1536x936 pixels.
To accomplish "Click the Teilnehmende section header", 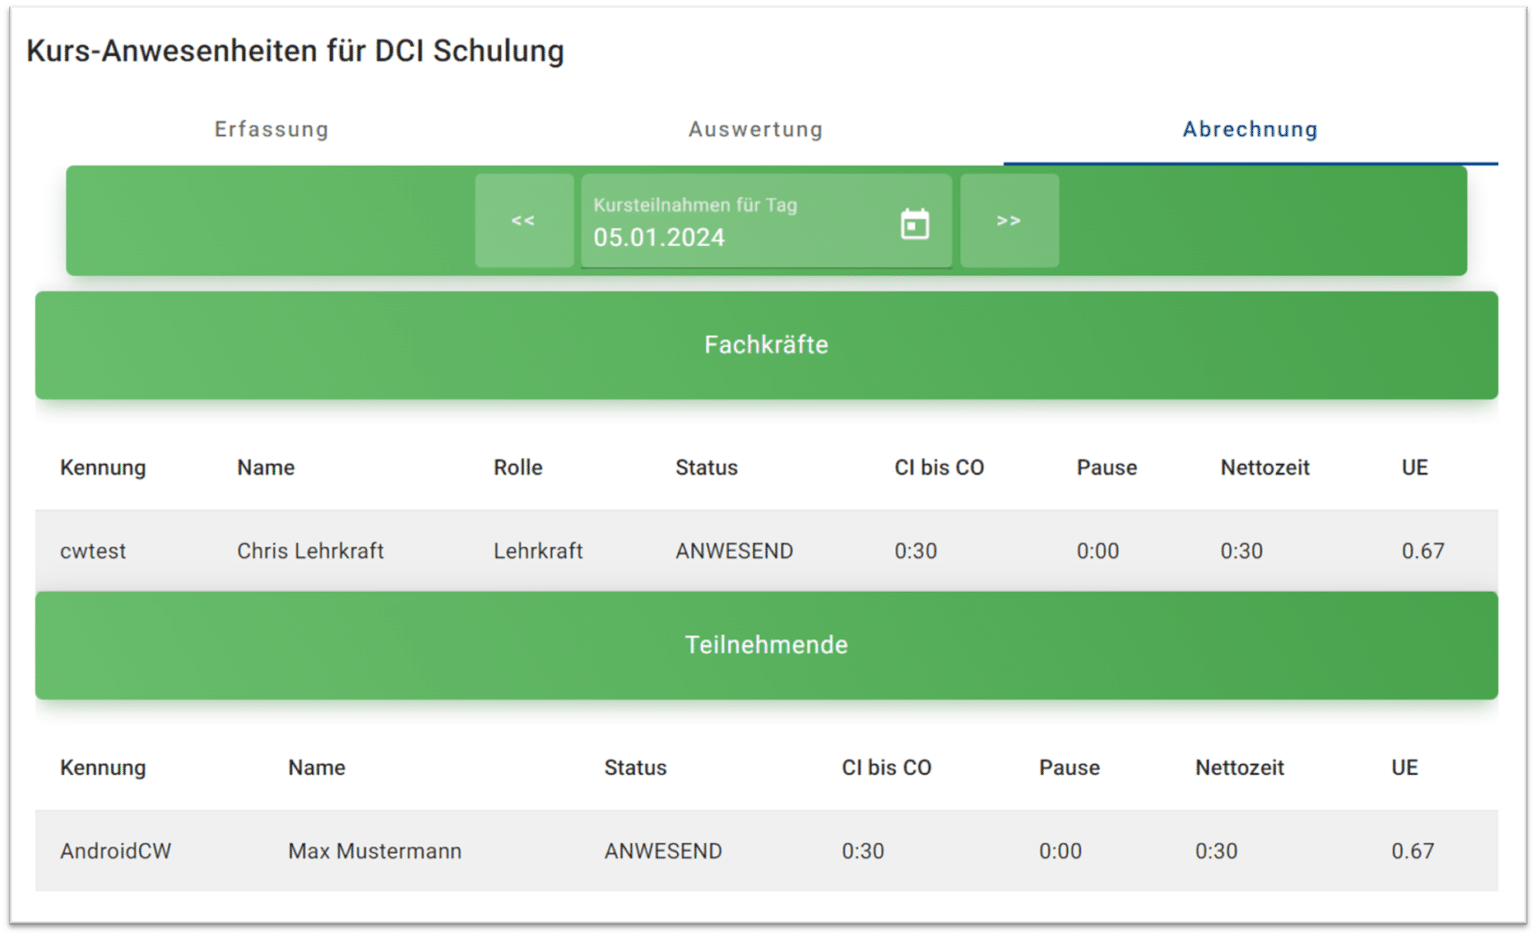I will (766, 645).
